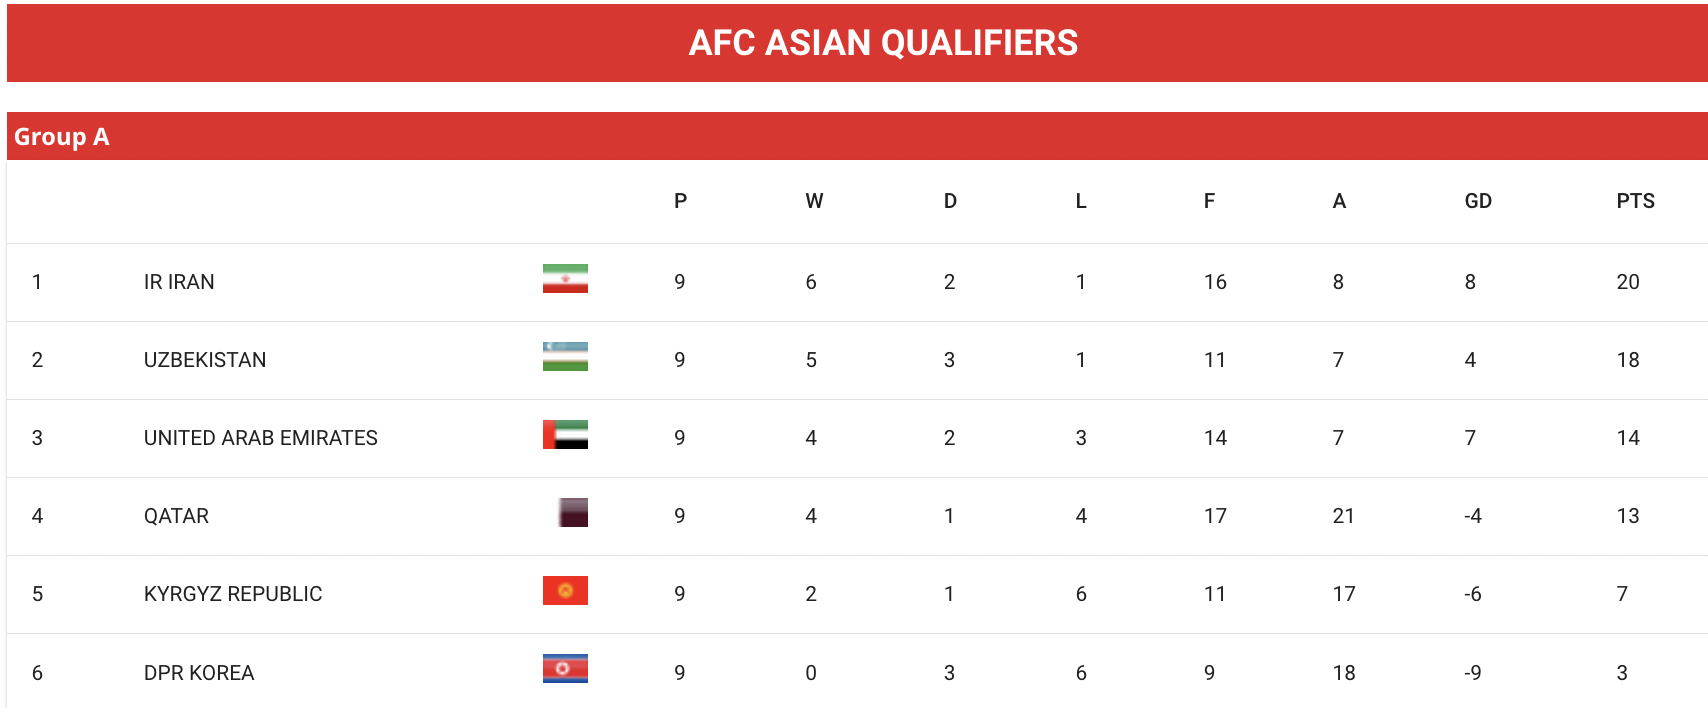Click the Uzbekistan flag icon

click(x=565, y=356)
